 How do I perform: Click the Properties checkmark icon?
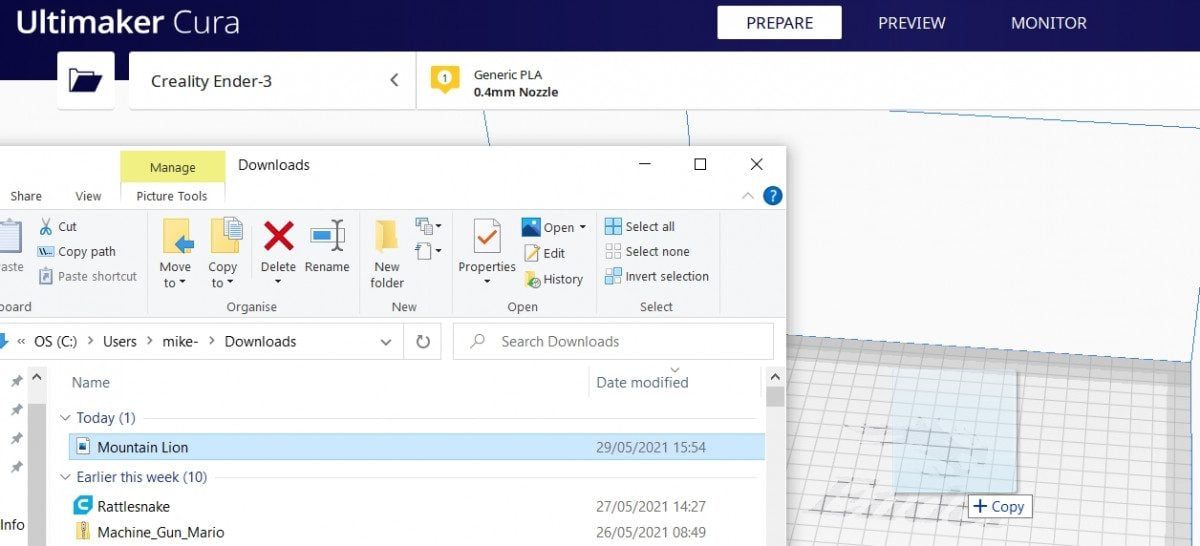coord(487,237)
